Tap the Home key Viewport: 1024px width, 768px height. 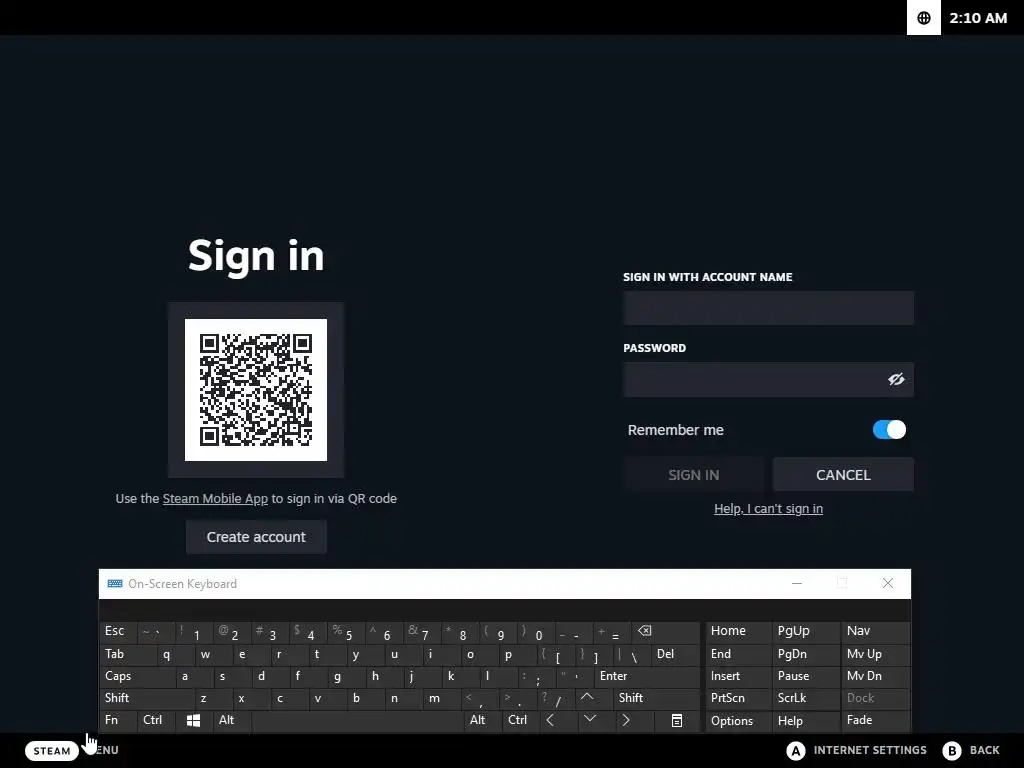coord(739,631)
